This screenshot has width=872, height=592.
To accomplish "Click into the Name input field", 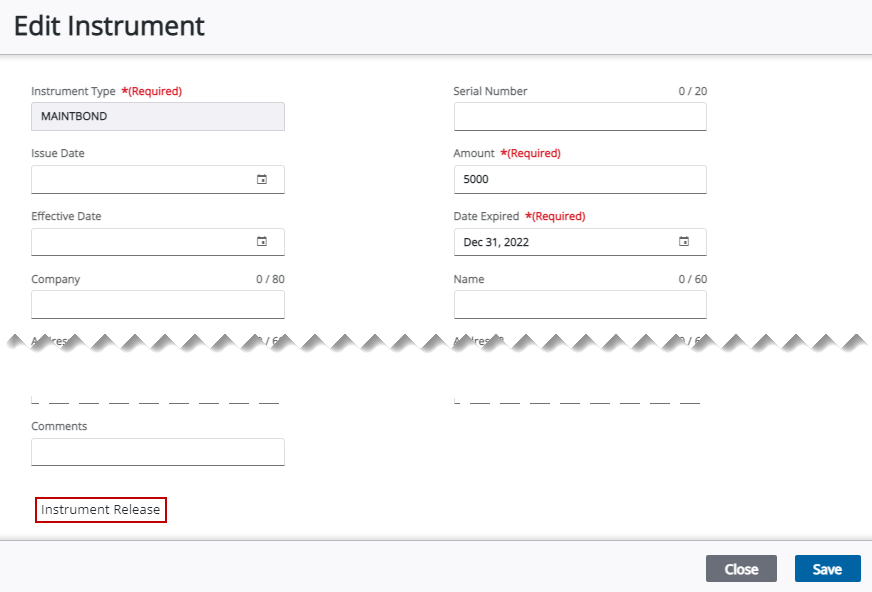I will tap(580, 305).
